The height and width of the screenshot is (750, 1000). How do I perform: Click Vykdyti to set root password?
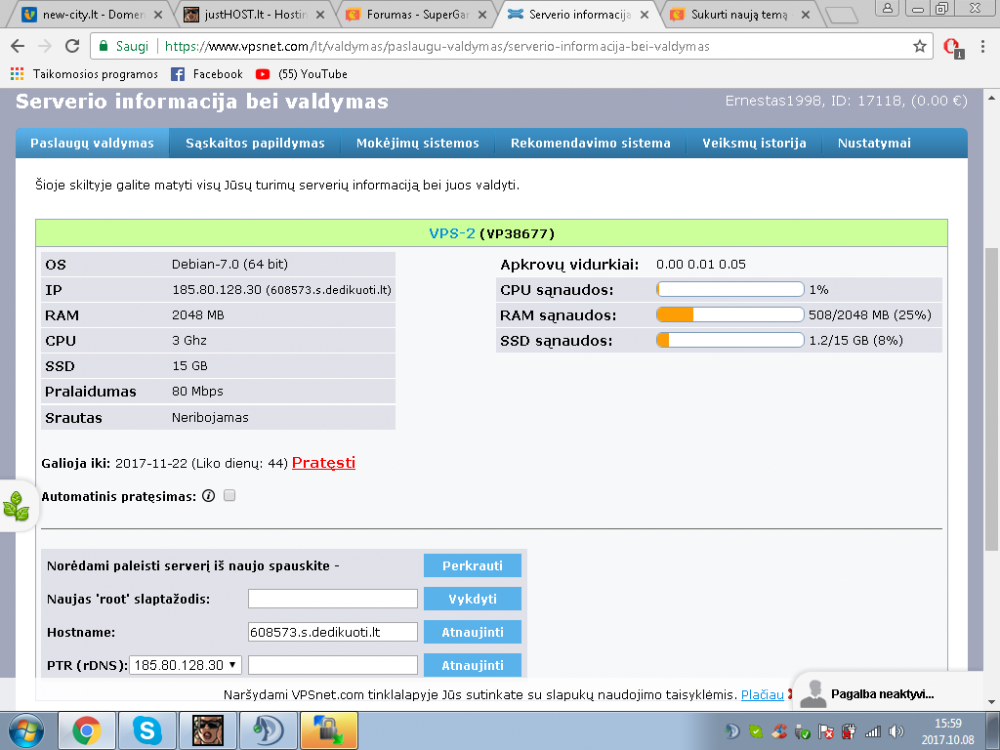point(473,599)
